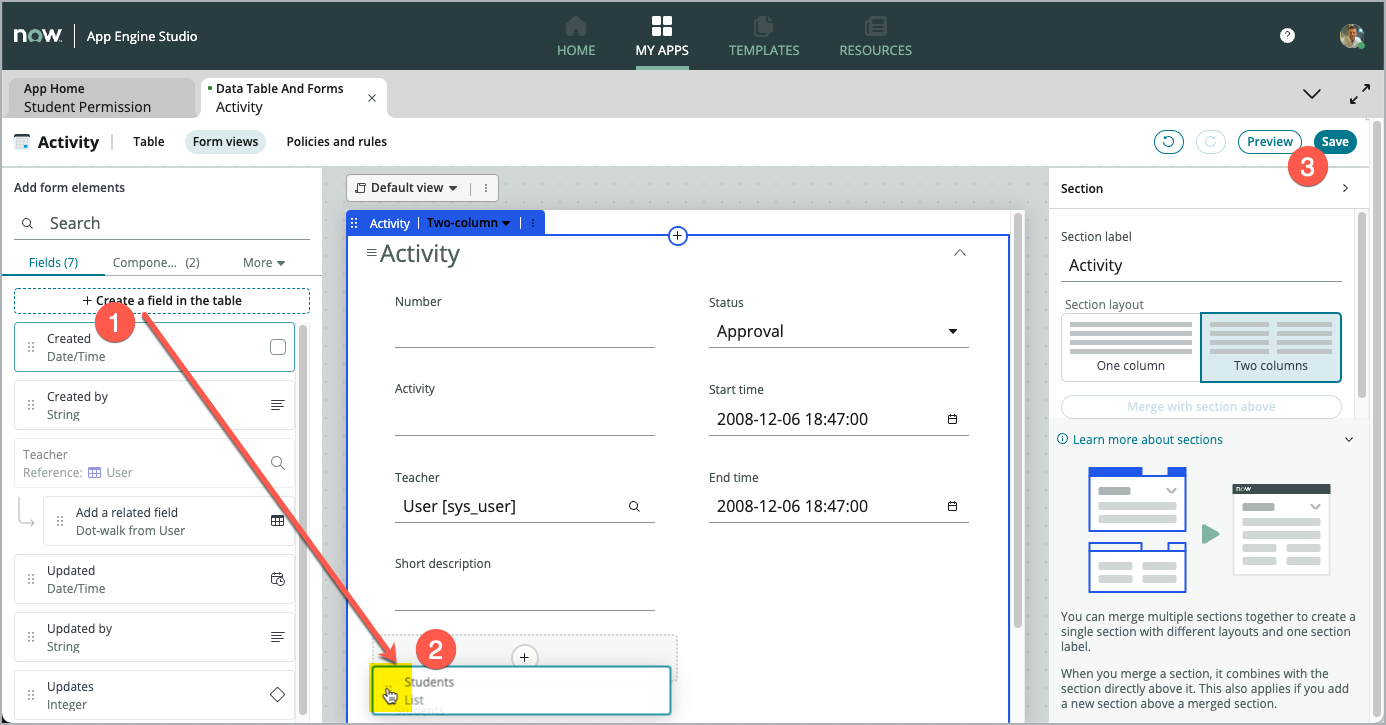Open the calendar picker for Start time
1386x725 pixels.
point(952,419)
